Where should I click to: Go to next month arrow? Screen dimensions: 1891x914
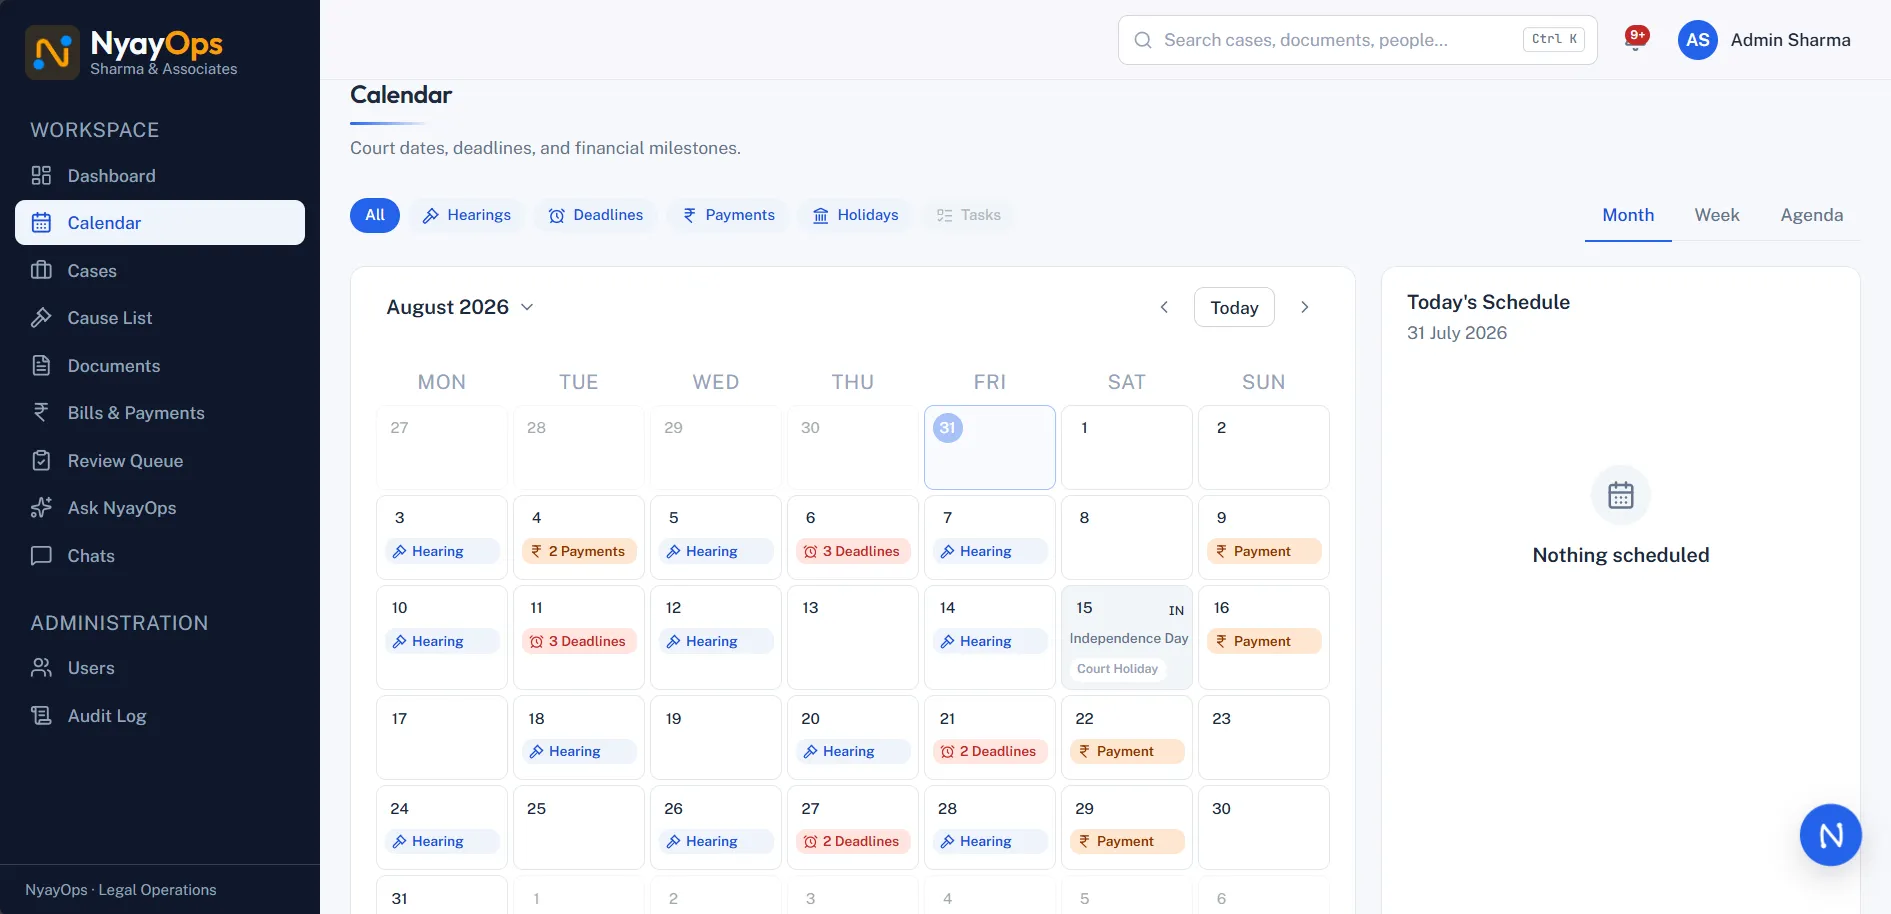[1304, 307]
